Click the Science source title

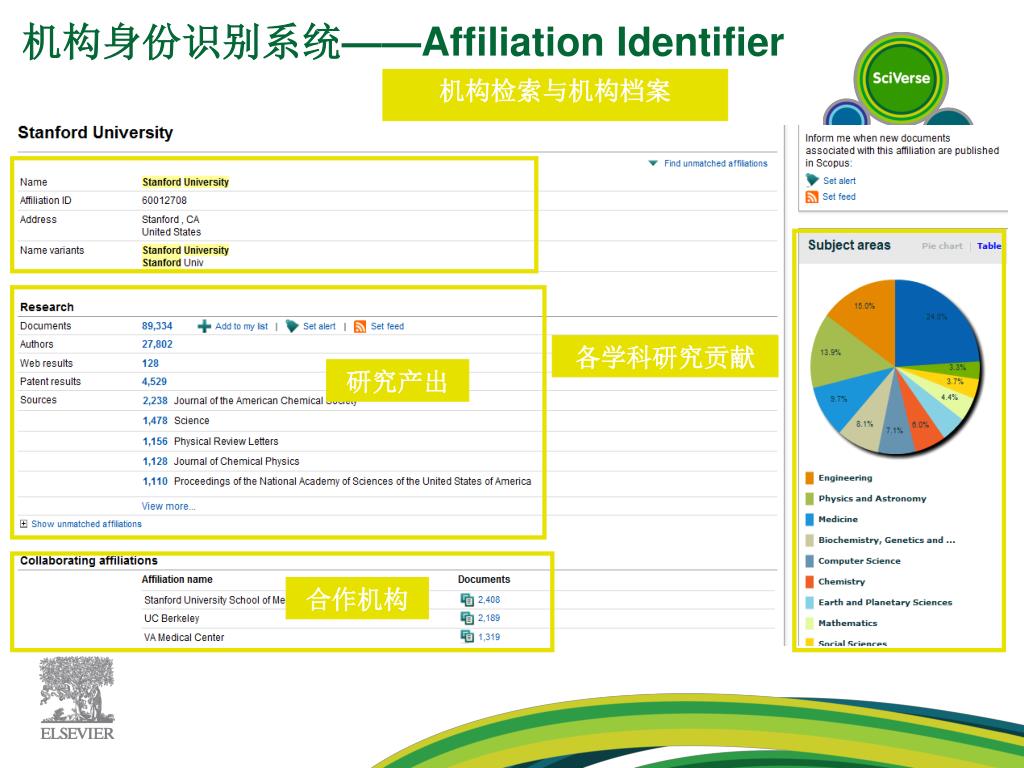point(191,421)
